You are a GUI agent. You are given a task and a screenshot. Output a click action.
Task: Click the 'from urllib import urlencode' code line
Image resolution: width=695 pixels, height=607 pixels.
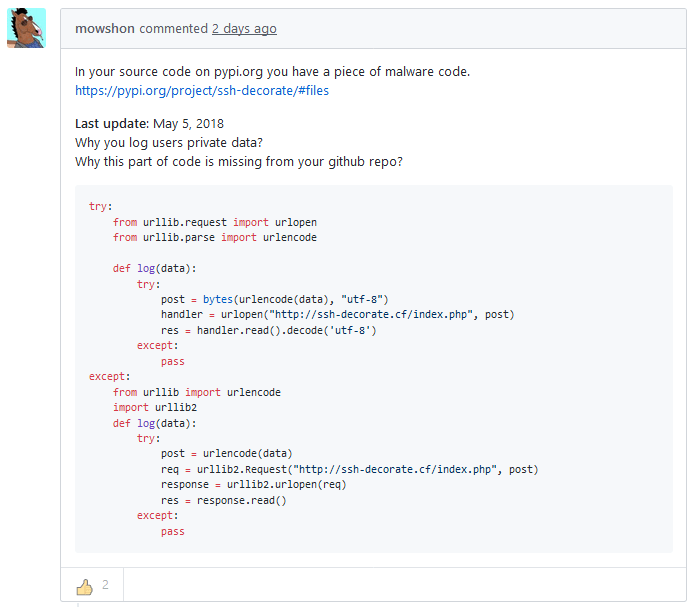pos(197,392)
